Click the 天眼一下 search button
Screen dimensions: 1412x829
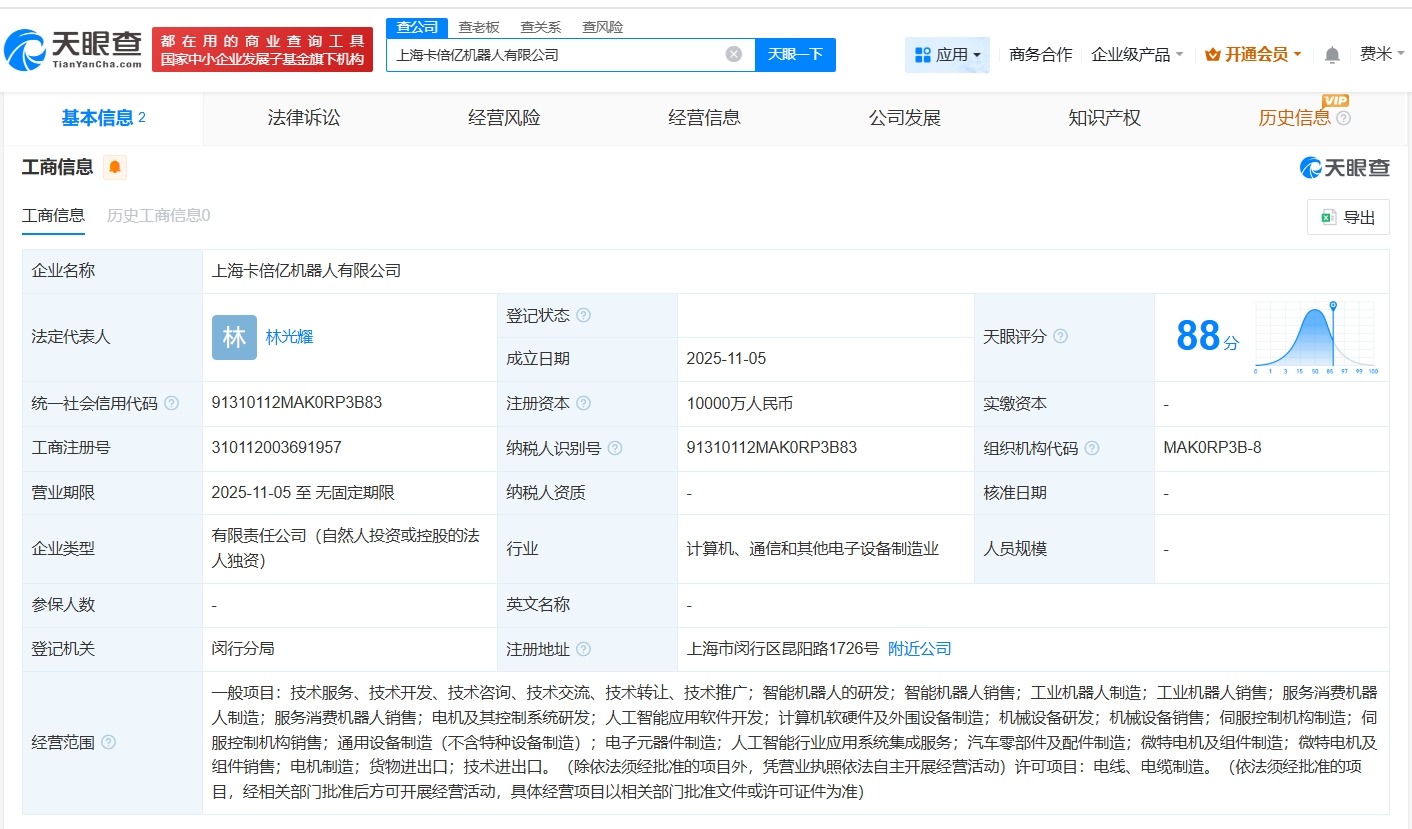[x=797, y=54]
